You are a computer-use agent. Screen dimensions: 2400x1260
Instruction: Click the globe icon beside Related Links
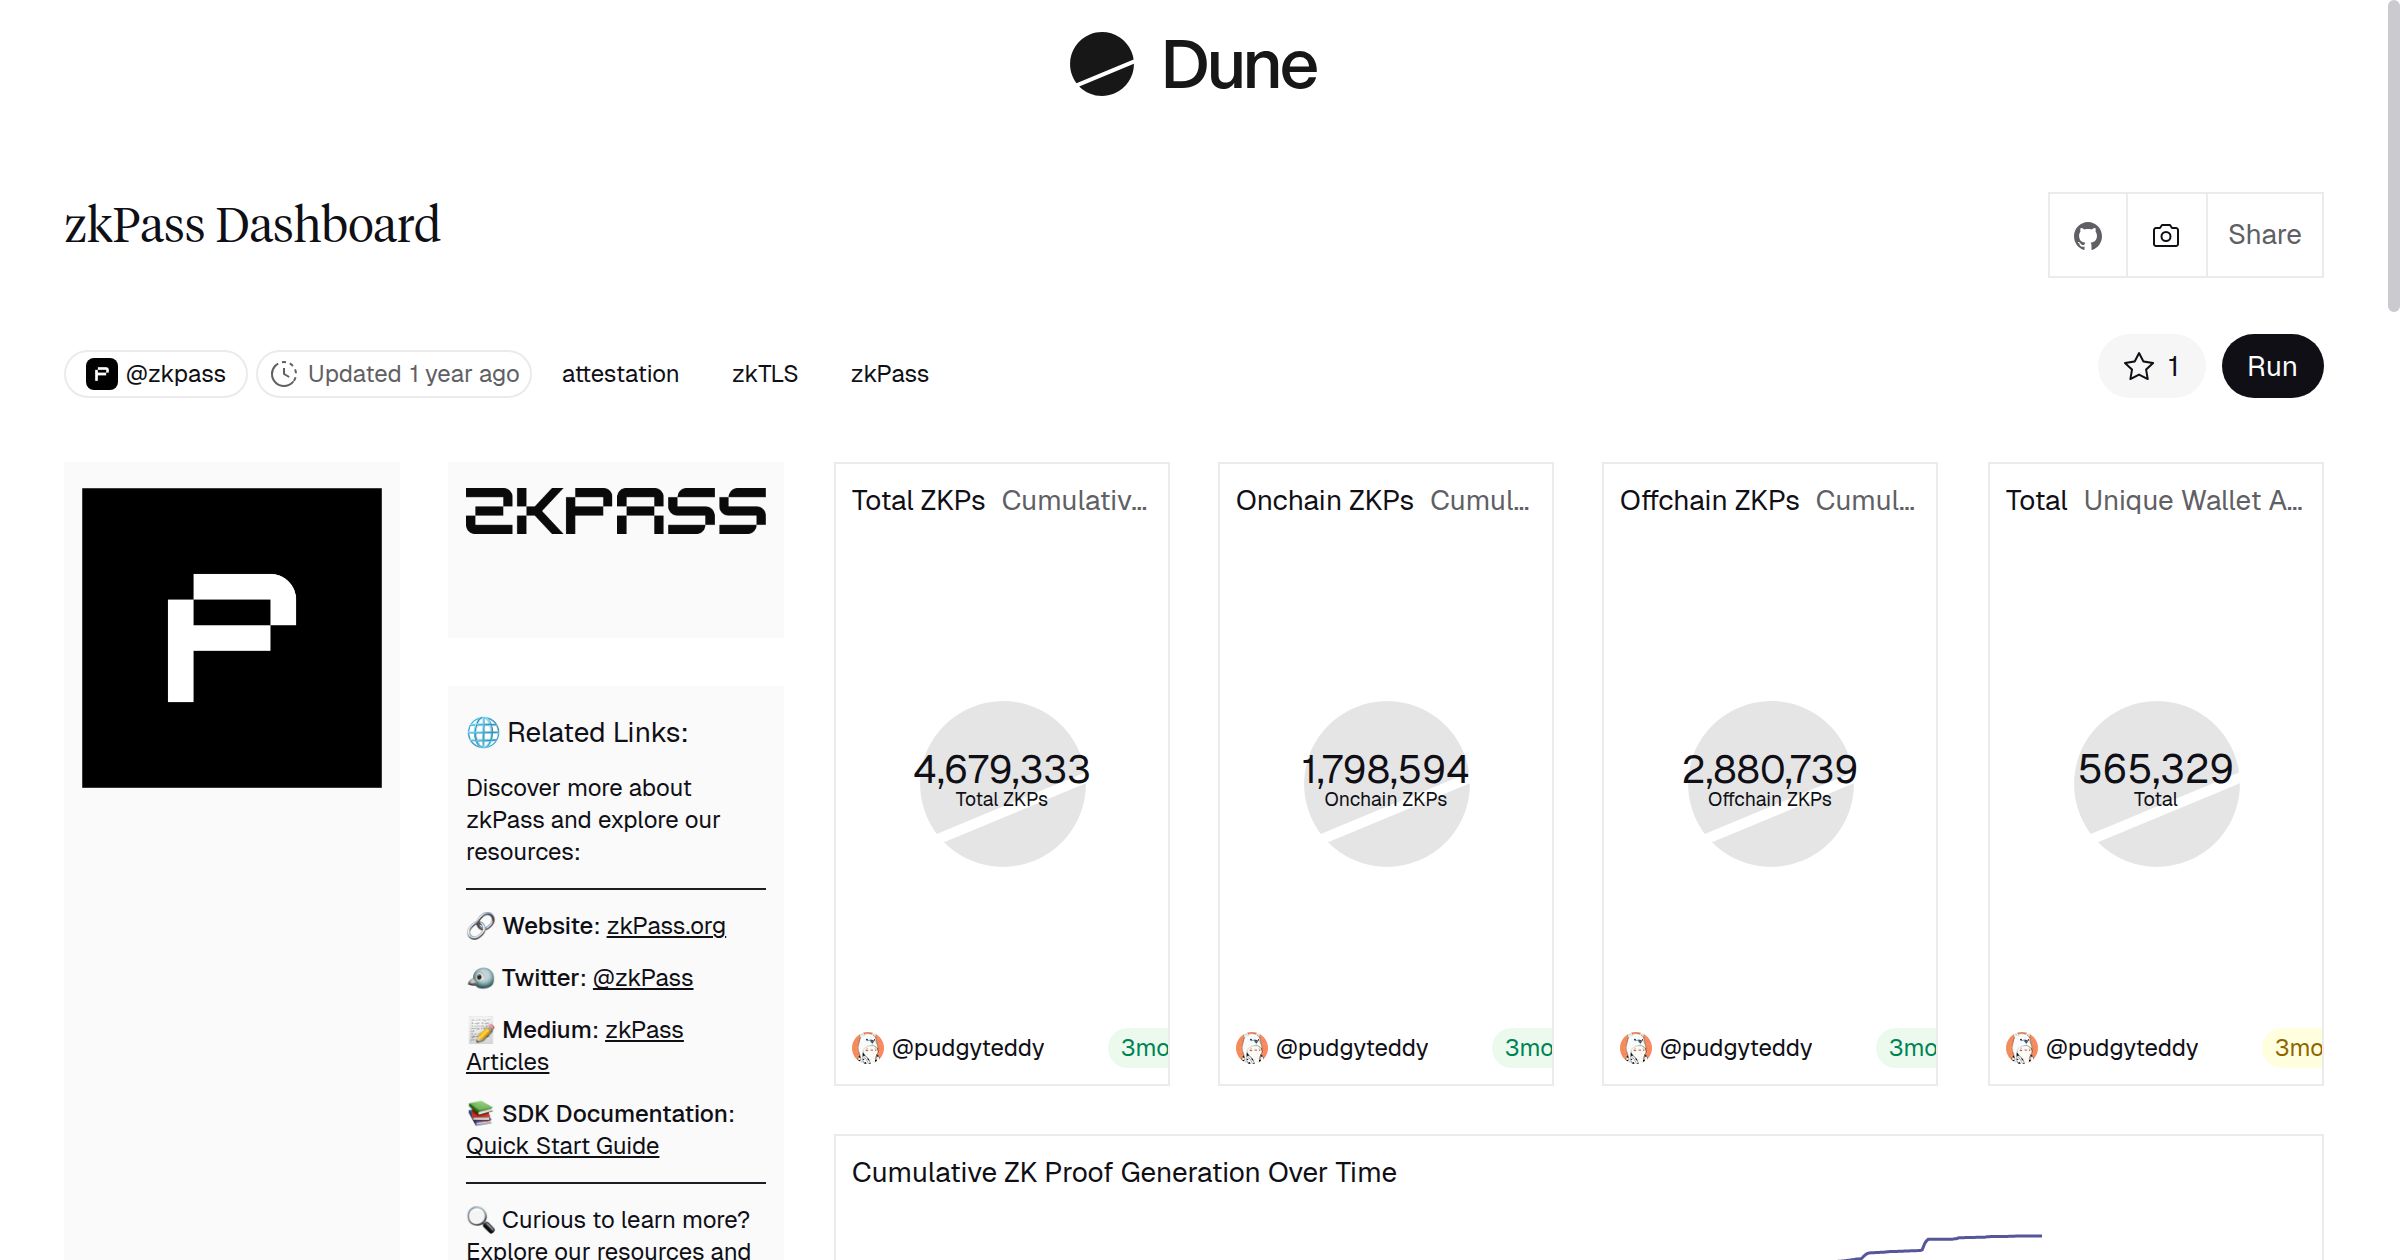pos(481,732)
